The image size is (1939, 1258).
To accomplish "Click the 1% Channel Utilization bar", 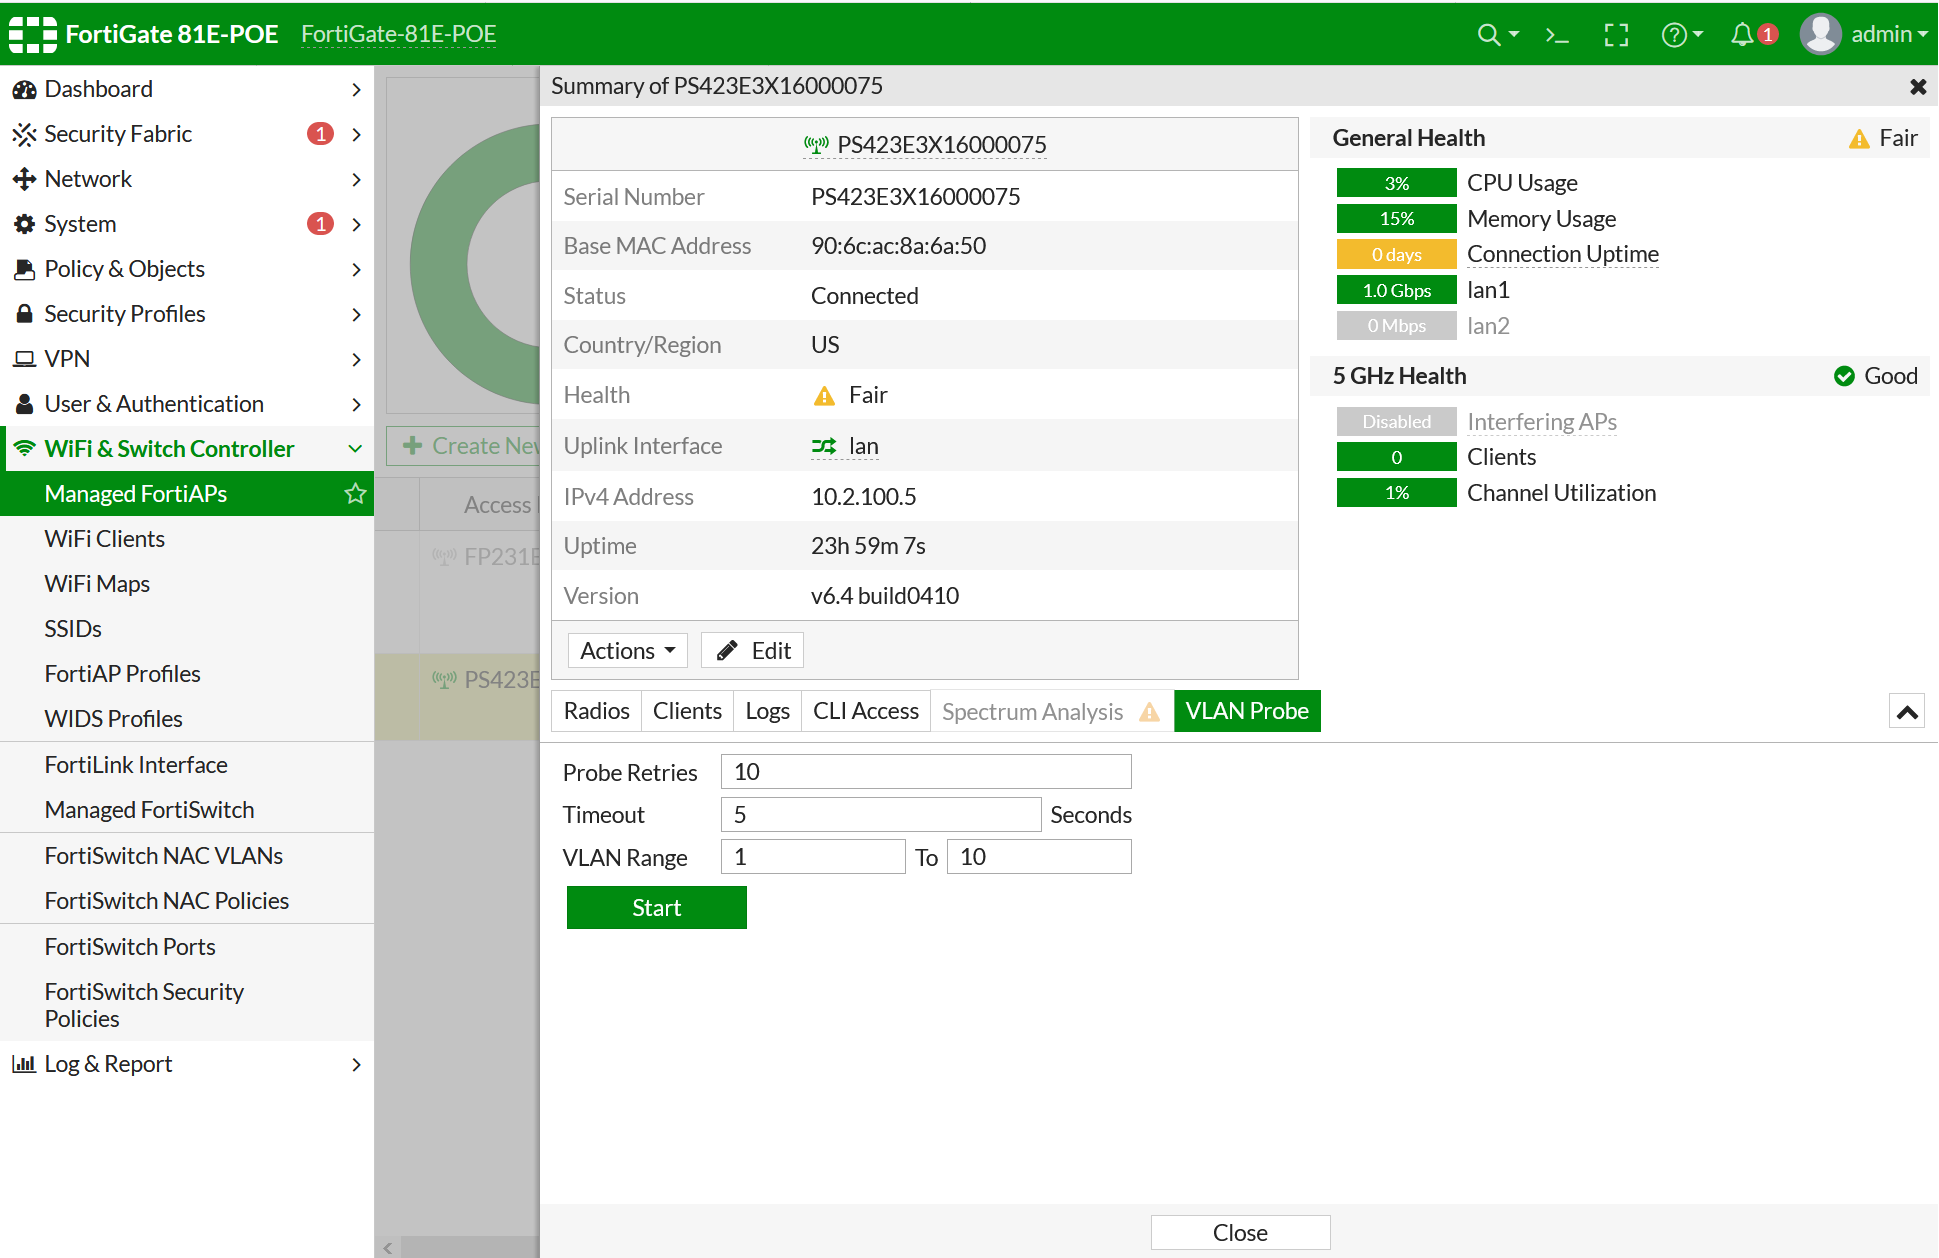I will coord(1397,493).
